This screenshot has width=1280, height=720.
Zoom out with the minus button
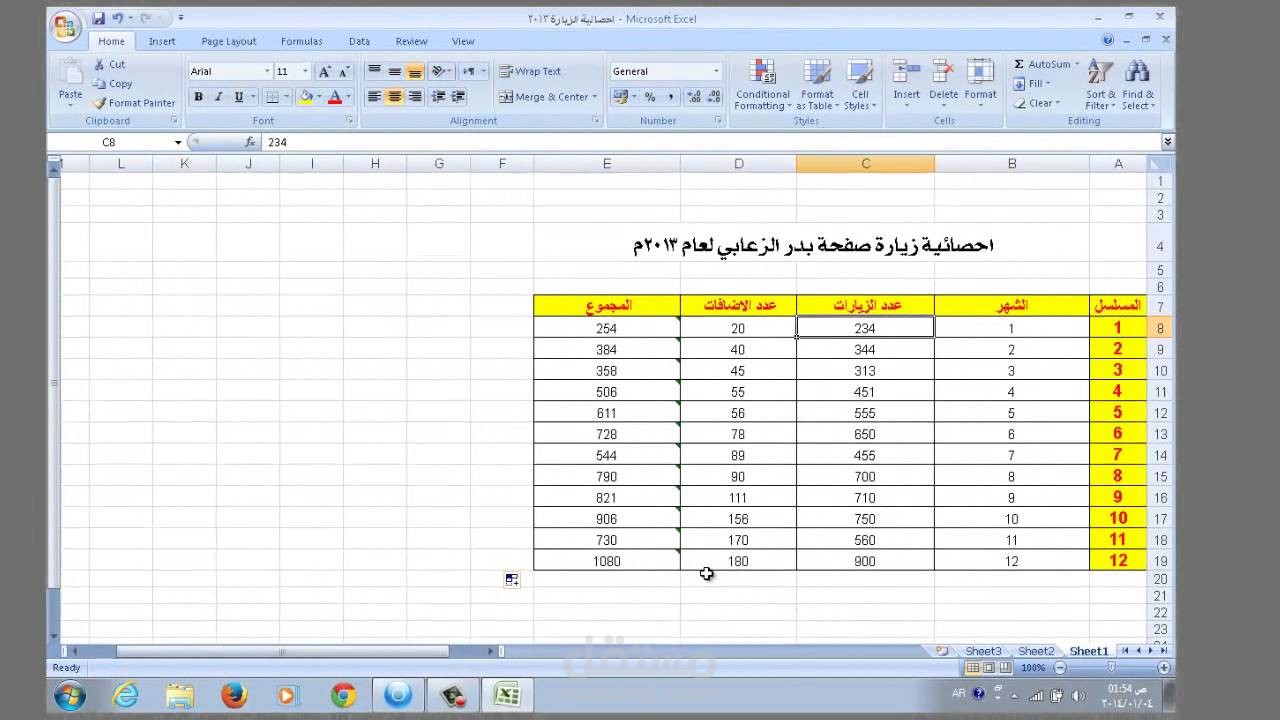[1060, 667]
